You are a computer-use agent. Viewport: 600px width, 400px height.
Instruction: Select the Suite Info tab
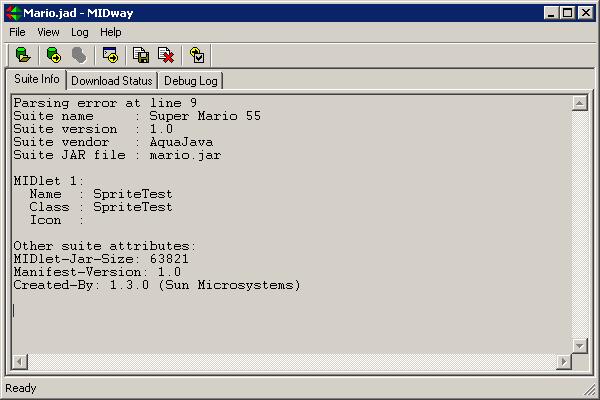[x=37, y=79]
